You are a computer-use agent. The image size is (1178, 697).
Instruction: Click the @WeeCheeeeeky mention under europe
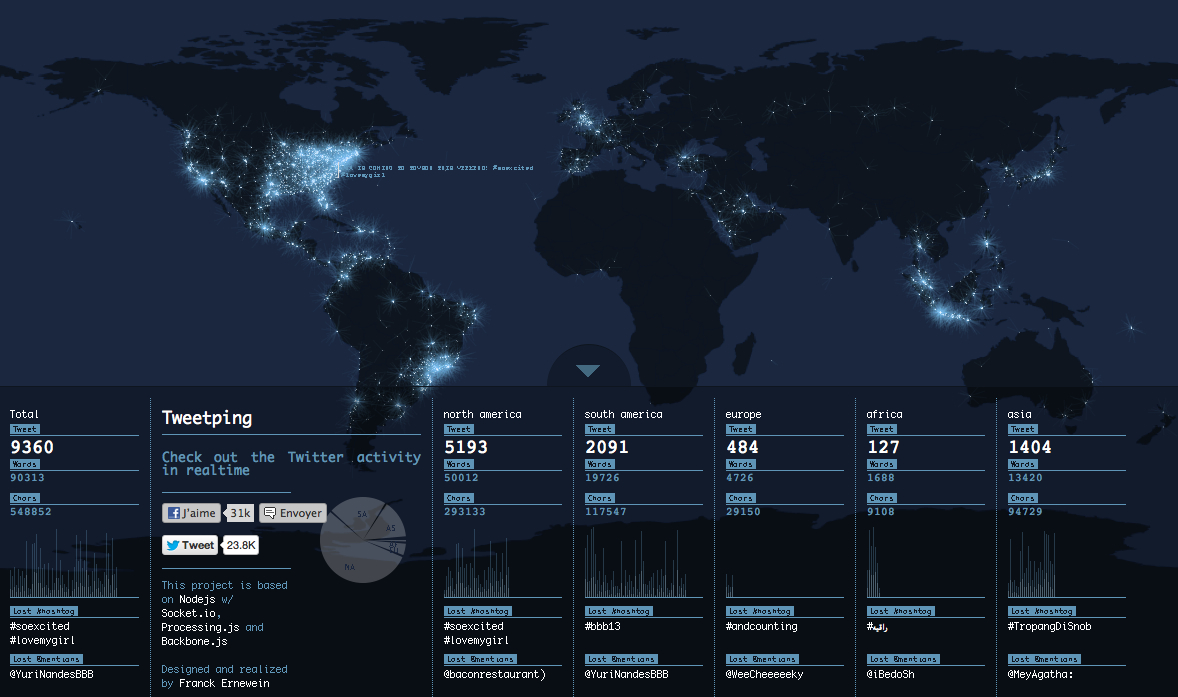(x=764, y=674)
